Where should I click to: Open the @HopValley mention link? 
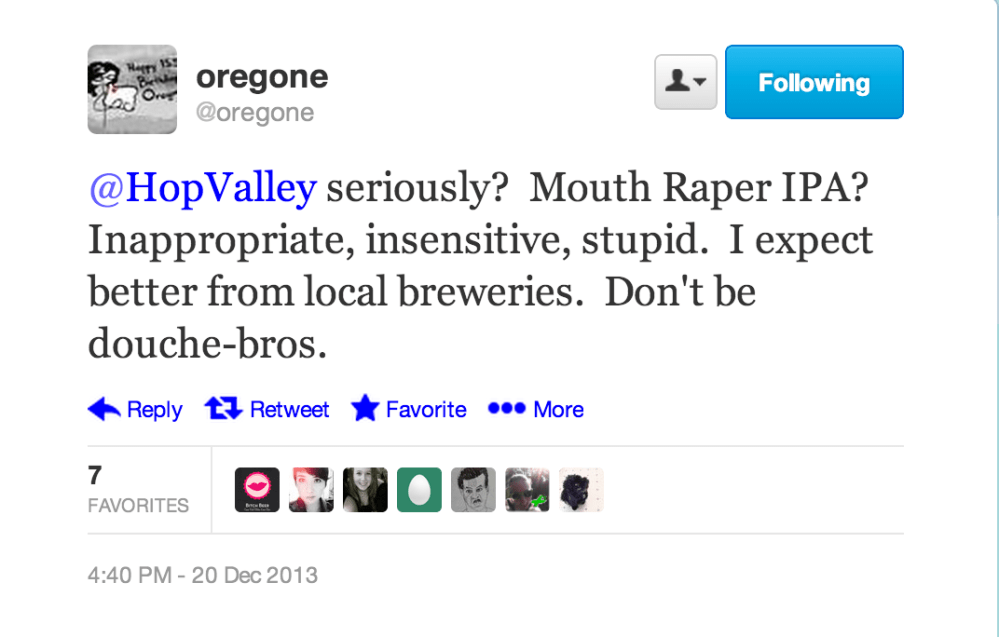tap(201, 187)
